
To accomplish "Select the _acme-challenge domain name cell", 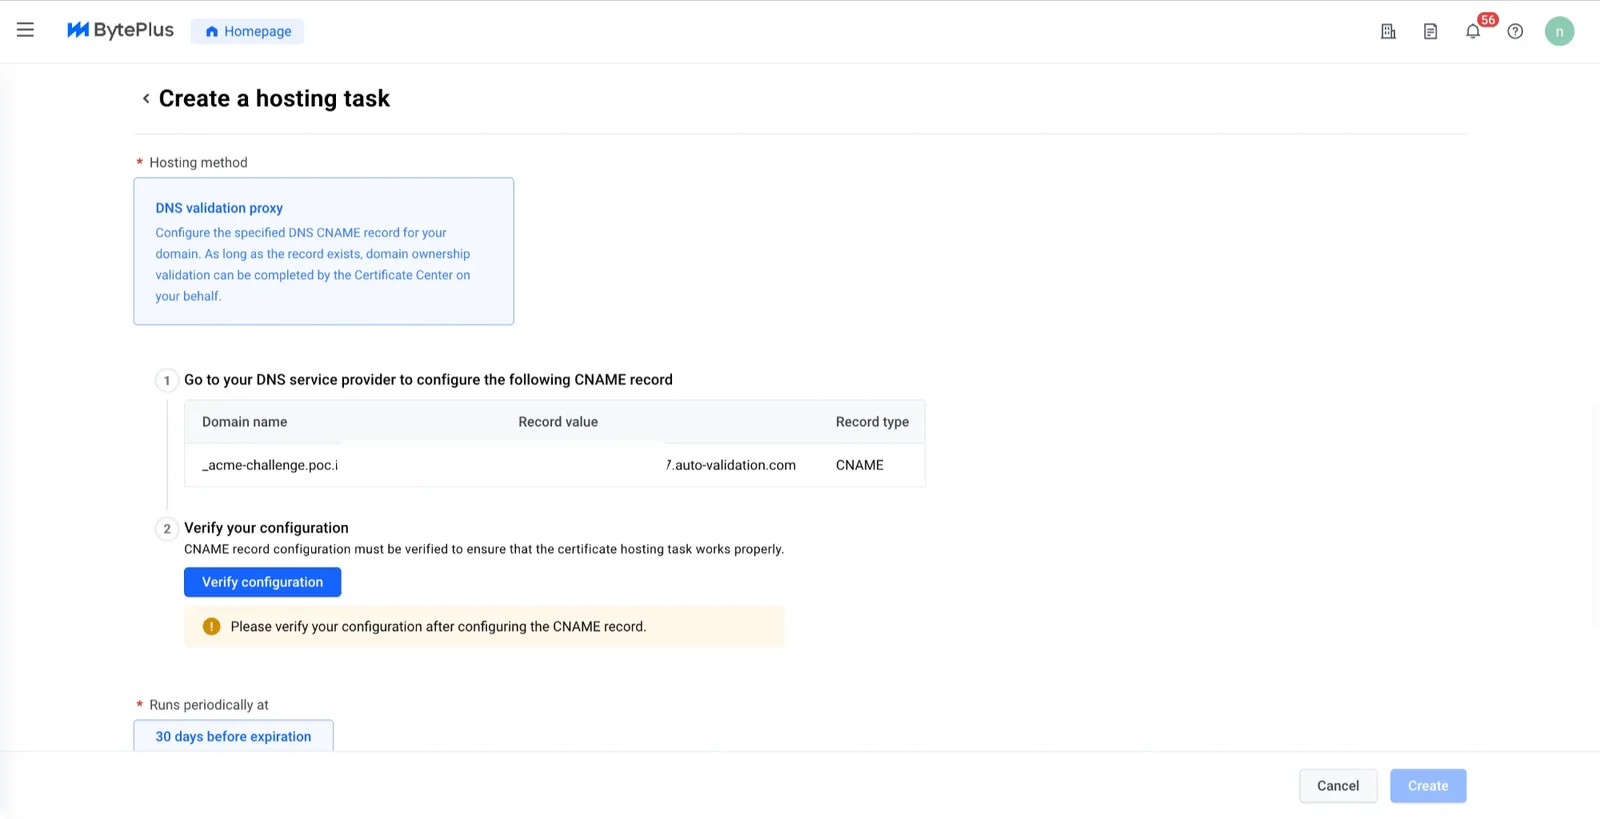I will [x=270, y=465].
